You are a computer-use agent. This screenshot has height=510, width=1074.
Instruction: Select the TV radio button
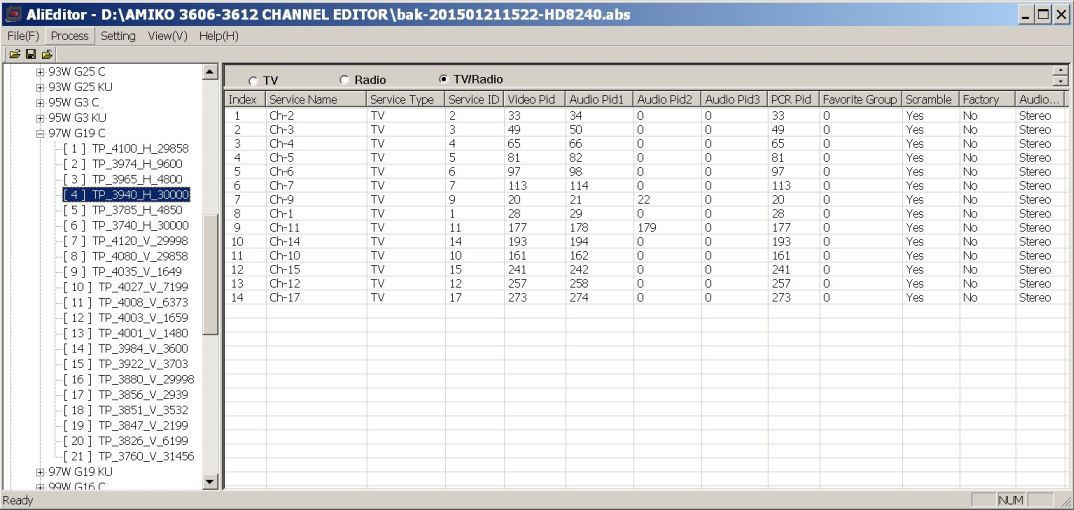pyautogui.click(x=253, y=81)
